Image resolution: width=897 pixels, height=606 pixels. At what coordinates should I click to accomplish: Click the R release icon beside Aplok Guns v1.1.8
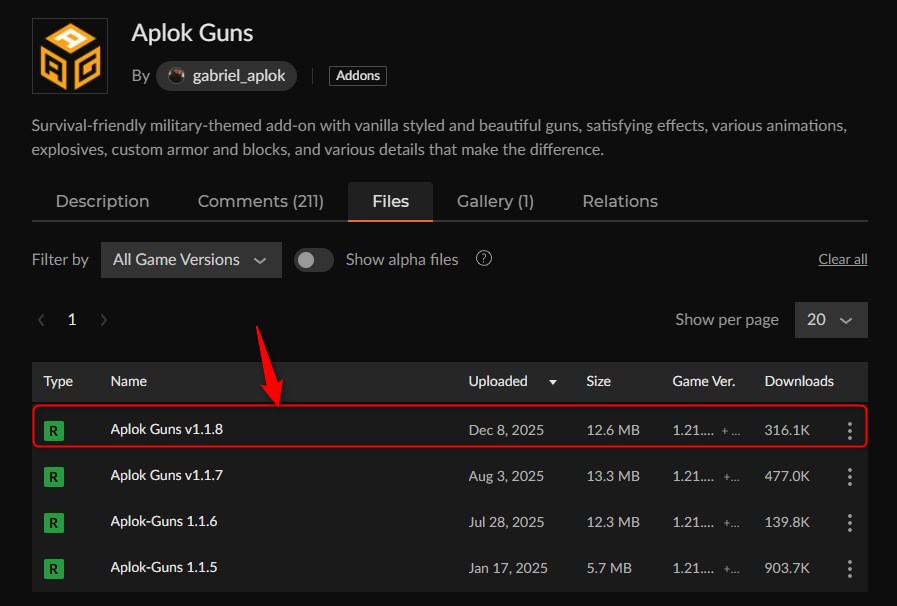coord(53,429)
